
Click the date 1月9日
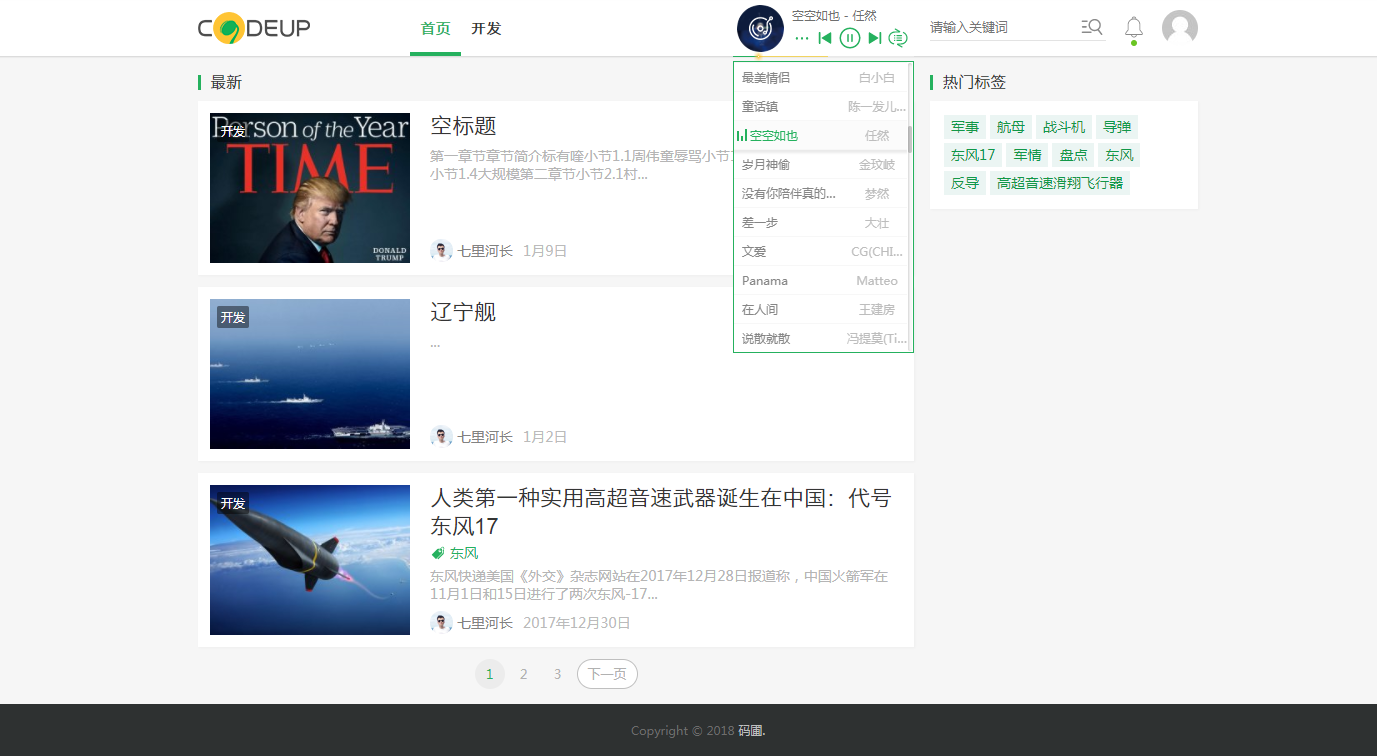(545, 251)
